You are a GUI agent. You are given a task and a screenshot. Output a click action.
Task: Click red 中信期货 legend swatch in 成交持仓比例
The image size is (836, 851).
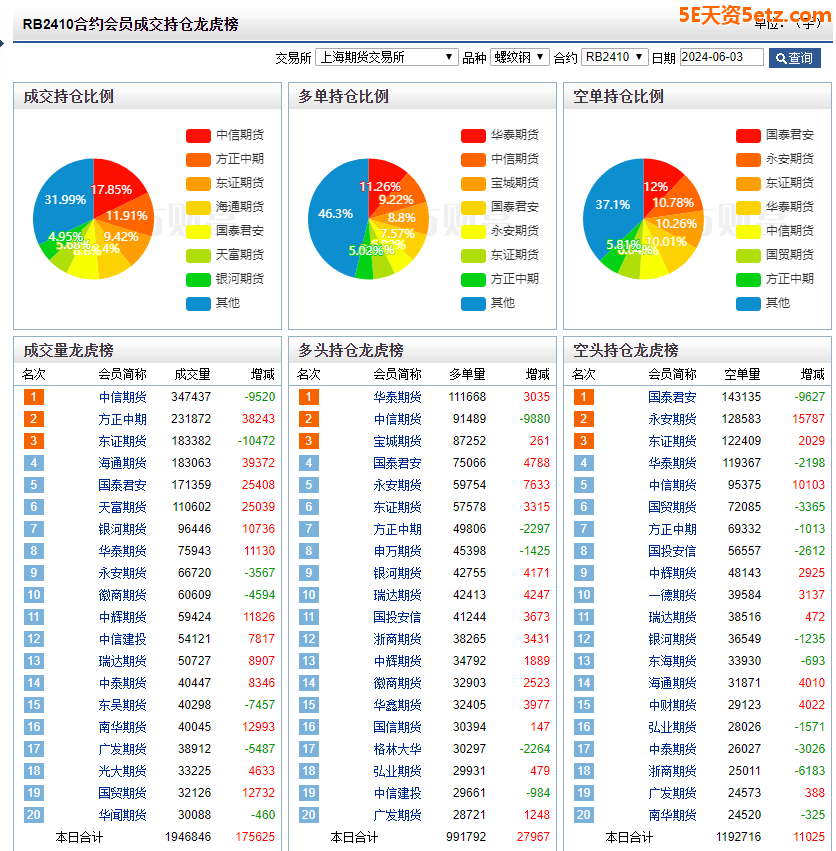198,136
